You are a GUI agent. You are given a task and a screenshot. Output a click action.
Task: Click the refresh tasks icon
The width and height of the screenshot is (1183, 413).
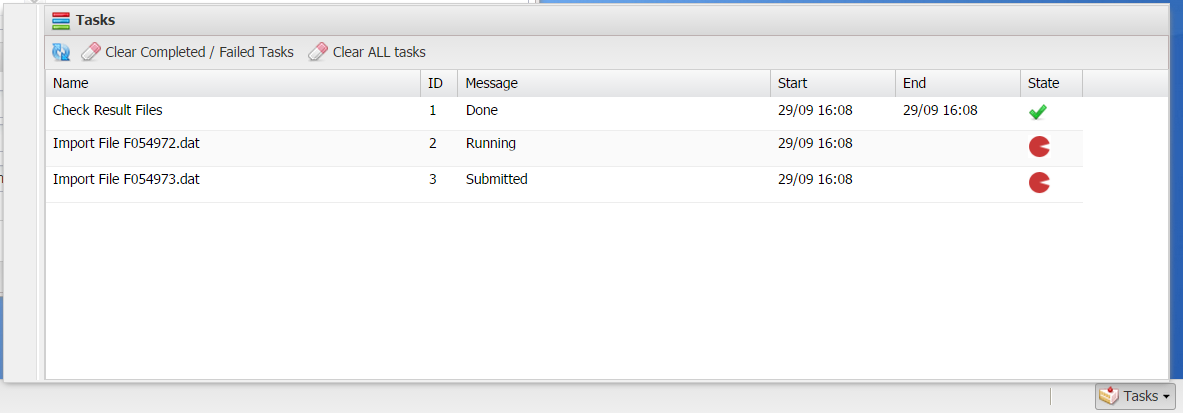coord(61,52)
